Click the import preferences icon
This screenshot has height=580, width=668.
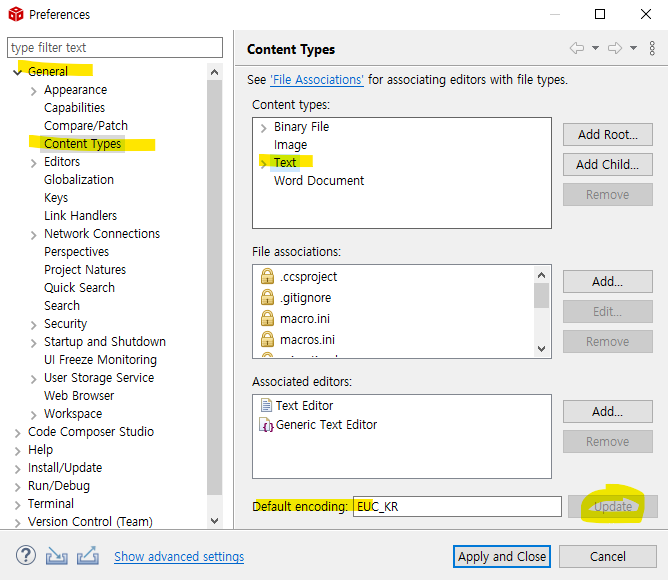pyautogui.click(x=57, y=556)
